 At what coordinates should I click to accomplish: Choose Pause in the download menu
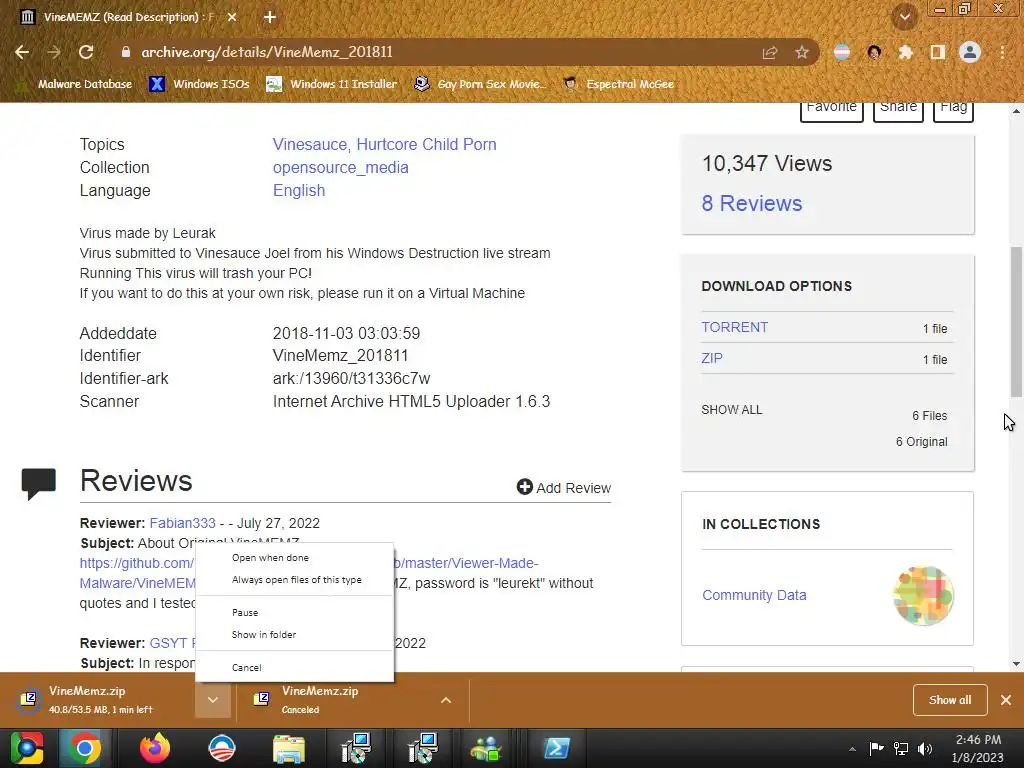[295, 613]
